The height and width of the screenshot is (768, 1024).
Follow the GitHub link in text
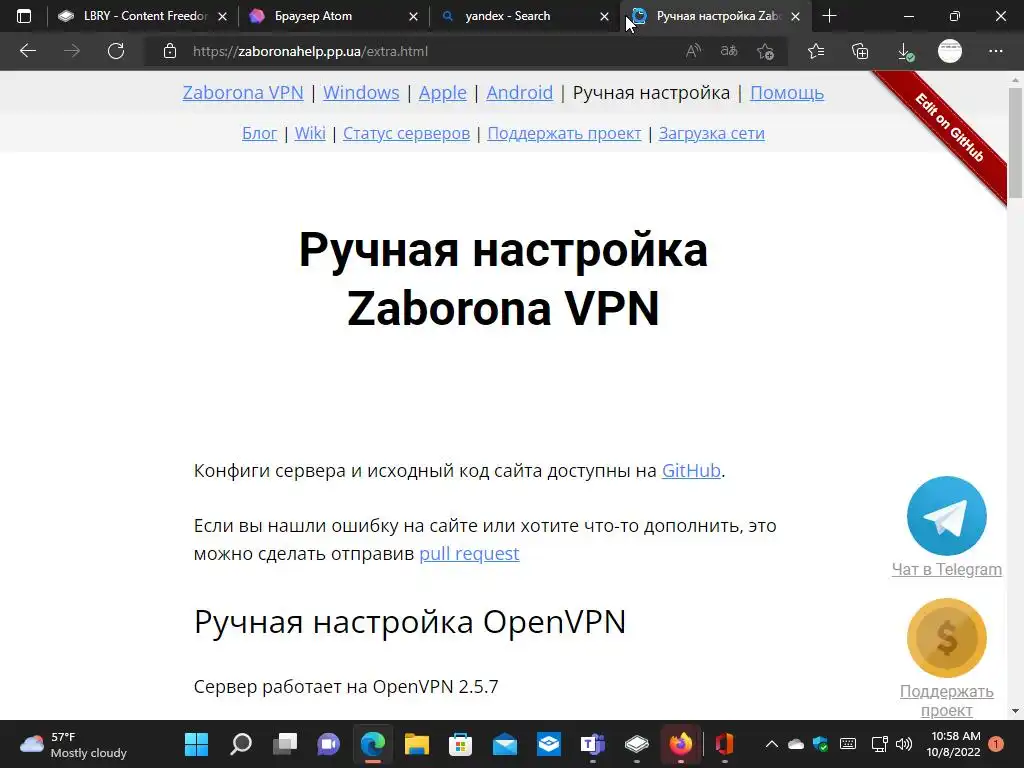point(691,471)
